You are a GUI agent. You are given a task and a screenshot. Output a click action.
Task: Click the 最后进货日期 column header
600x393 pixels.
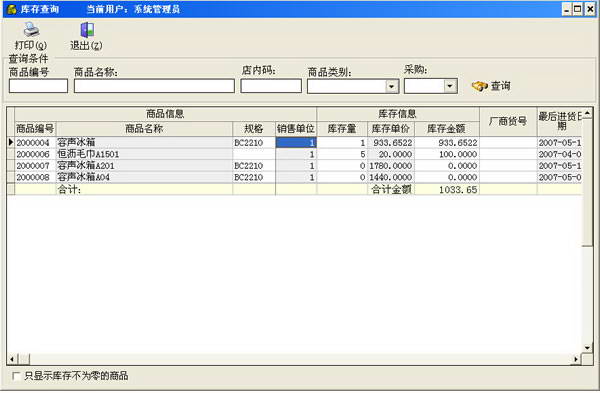pos(559,121)
